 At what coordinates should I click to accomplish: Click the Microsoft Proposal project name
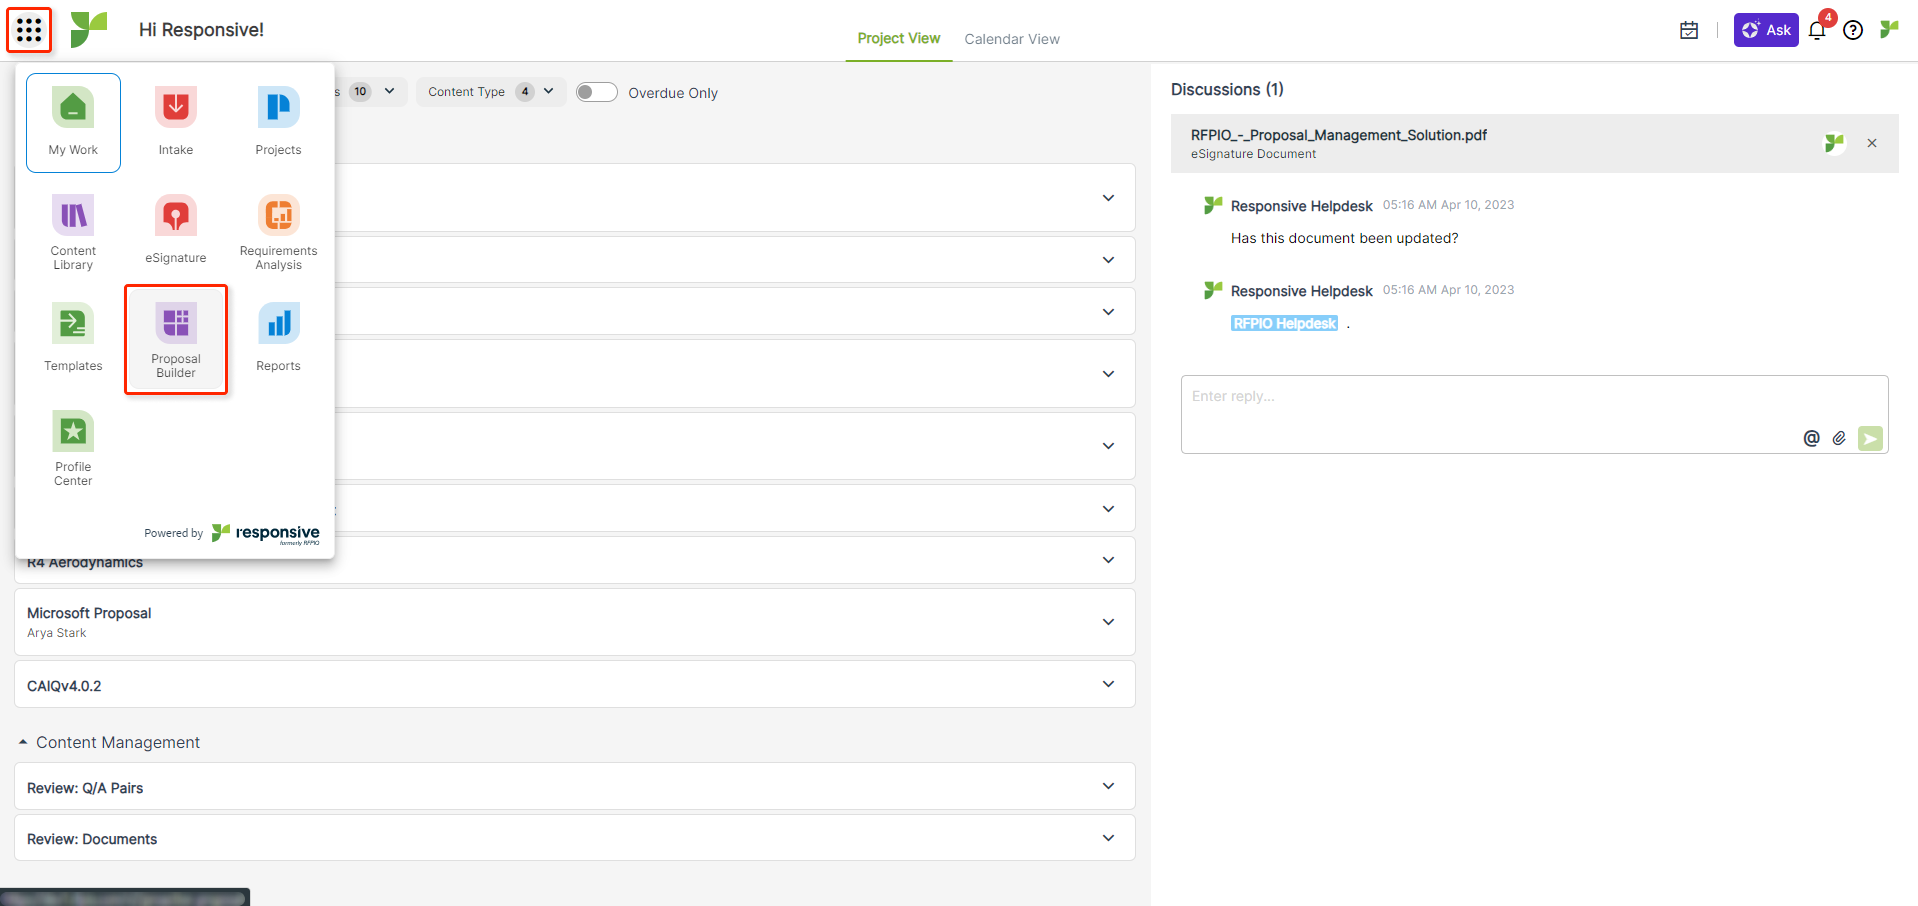pos(89,613)
